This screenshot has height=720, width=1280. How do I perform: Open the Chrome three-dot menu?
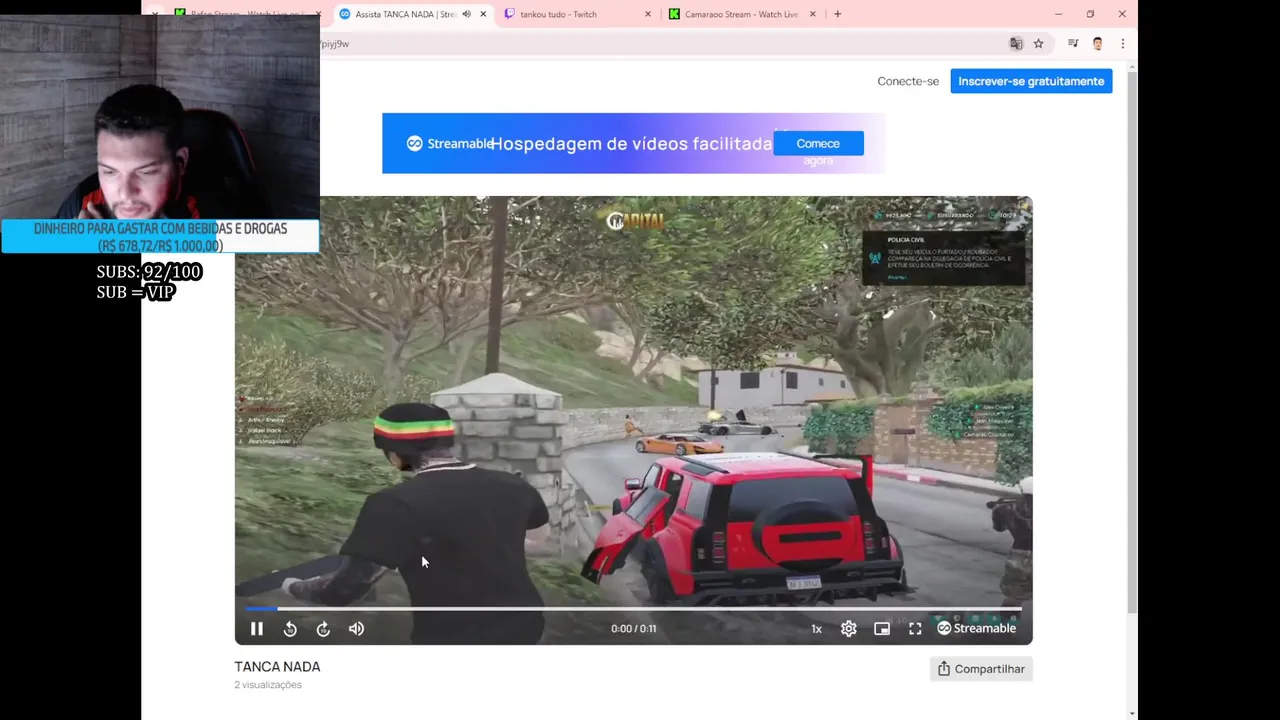(1122, 44)
